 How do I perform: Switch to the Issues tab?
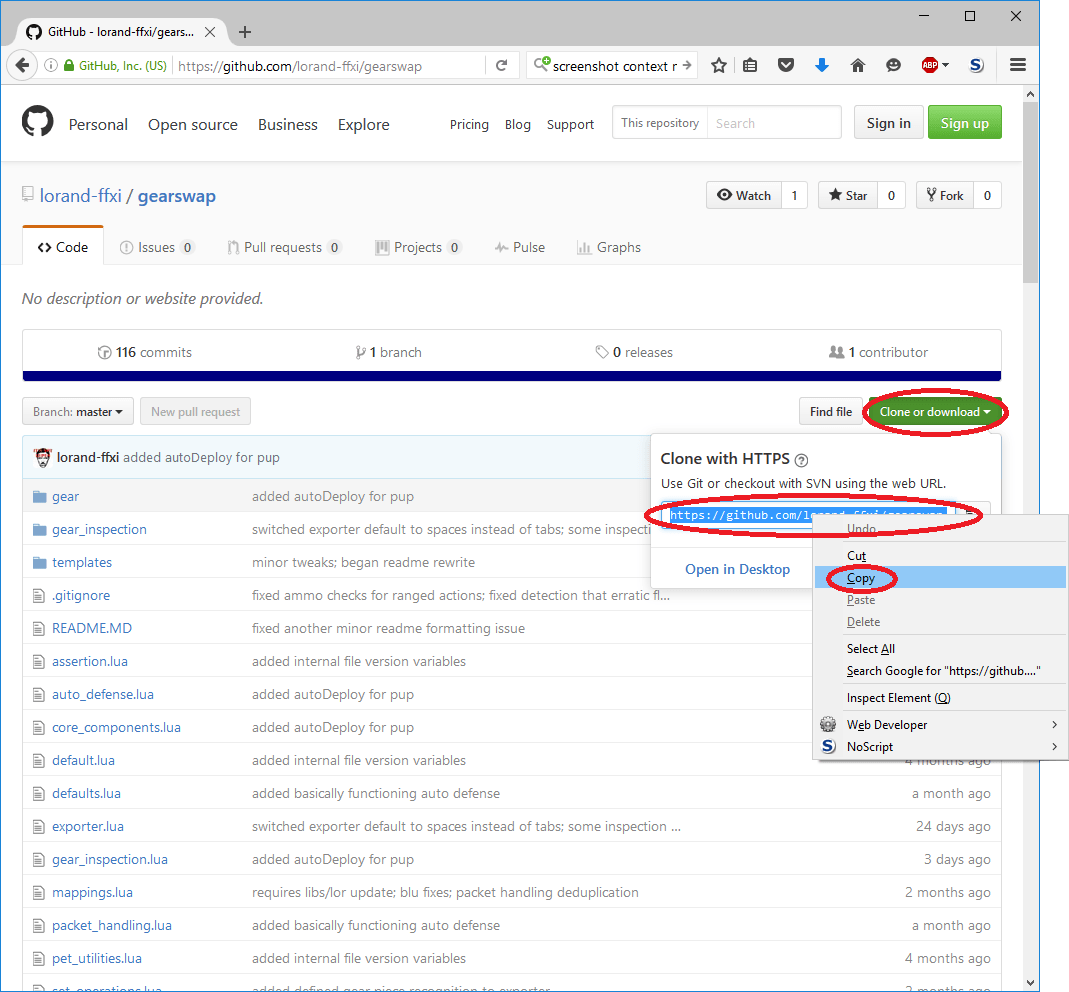click(156, 247)
